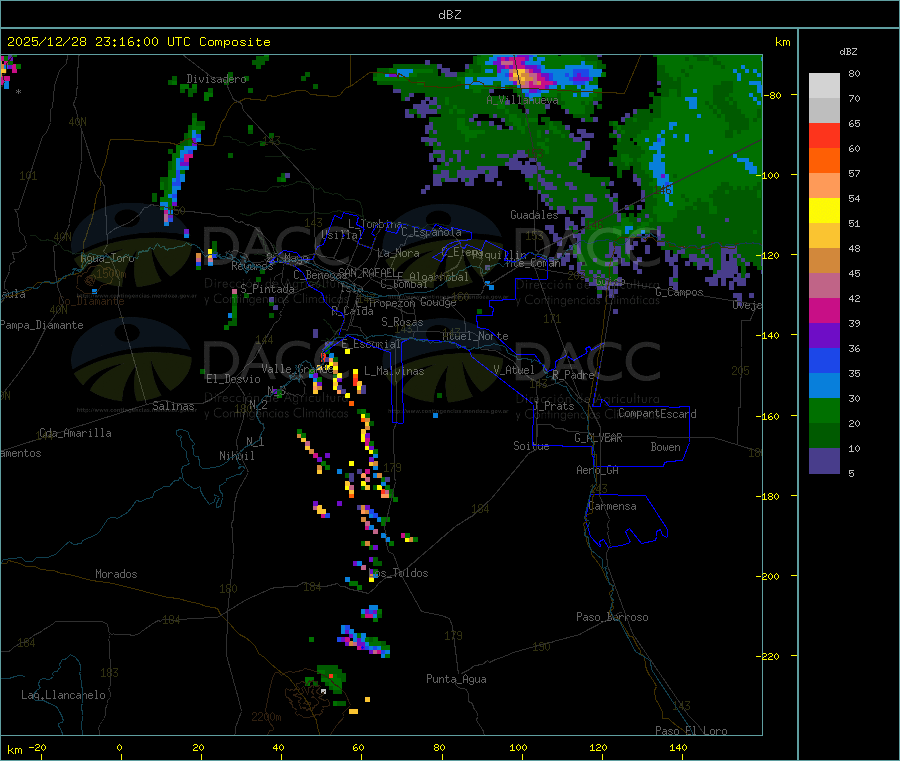Select the S_Rosas label

coord(402,322)
